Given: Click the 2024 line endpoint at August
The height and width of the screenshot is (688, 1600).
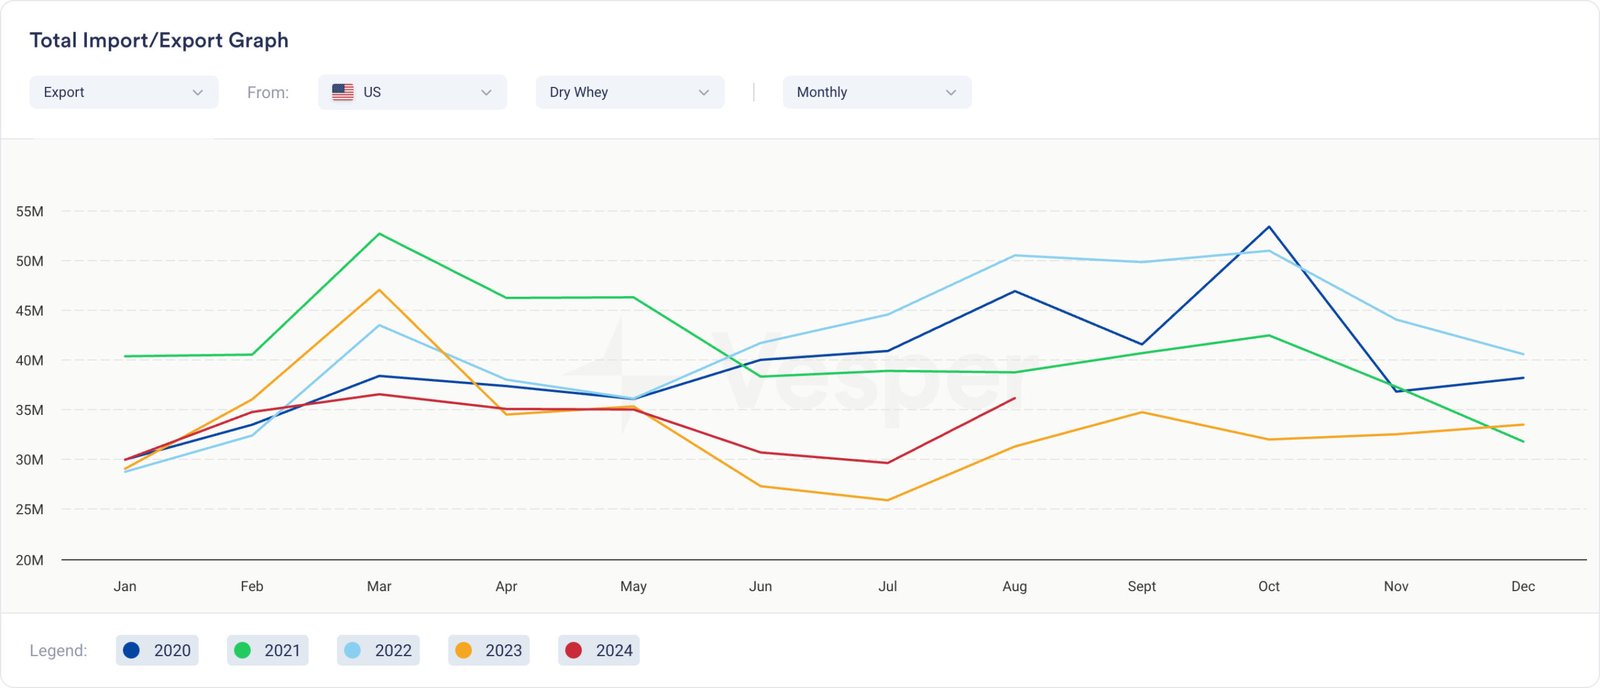Looking at the screenshot, I should pyautogui.click(x=1015, y=398).
